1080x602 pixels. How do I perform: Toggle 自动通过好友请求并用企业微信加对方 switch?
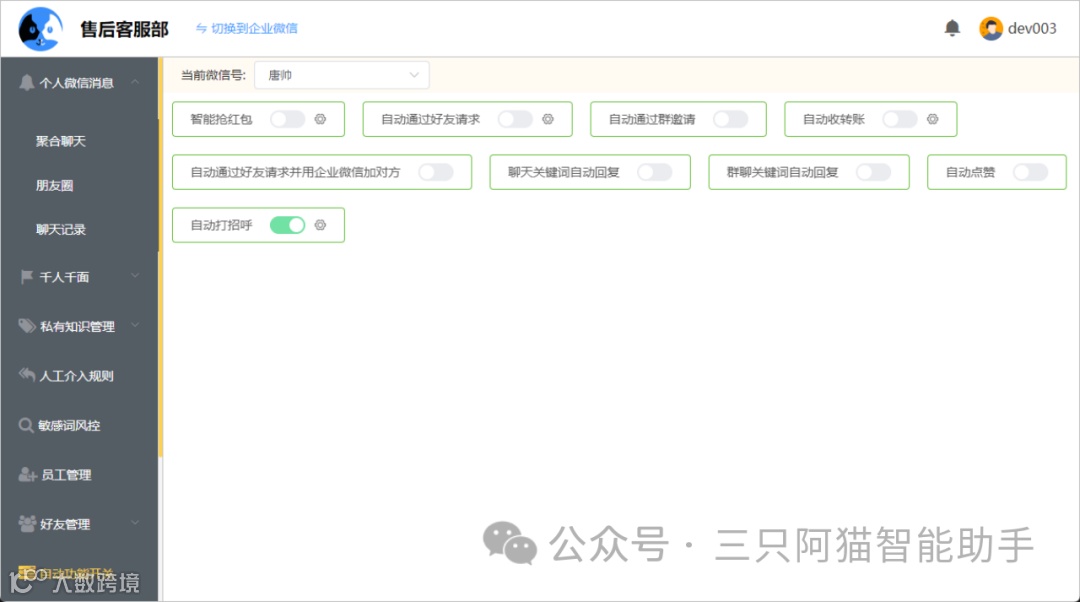coord(436,172)
